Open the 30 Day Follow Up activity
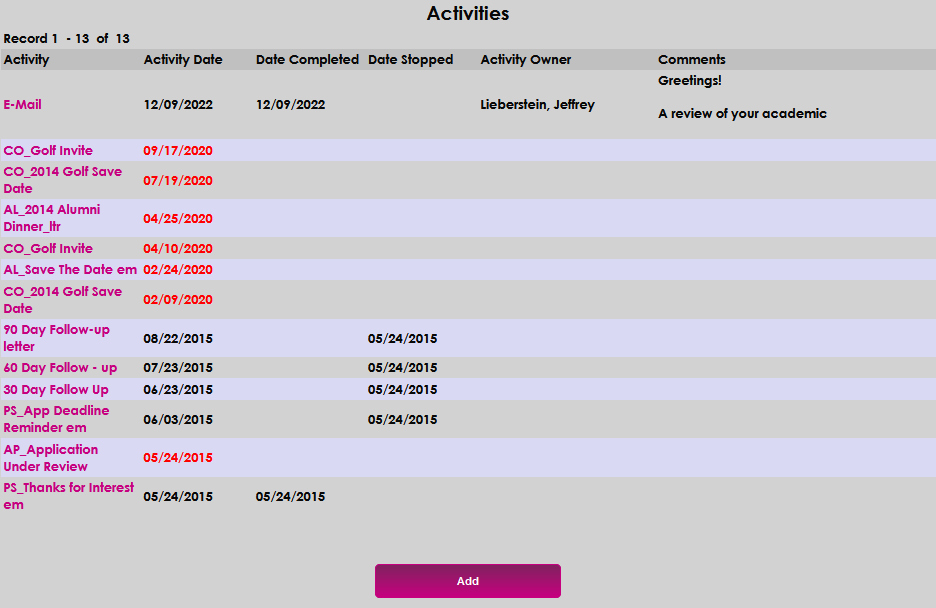 point(52,389)
